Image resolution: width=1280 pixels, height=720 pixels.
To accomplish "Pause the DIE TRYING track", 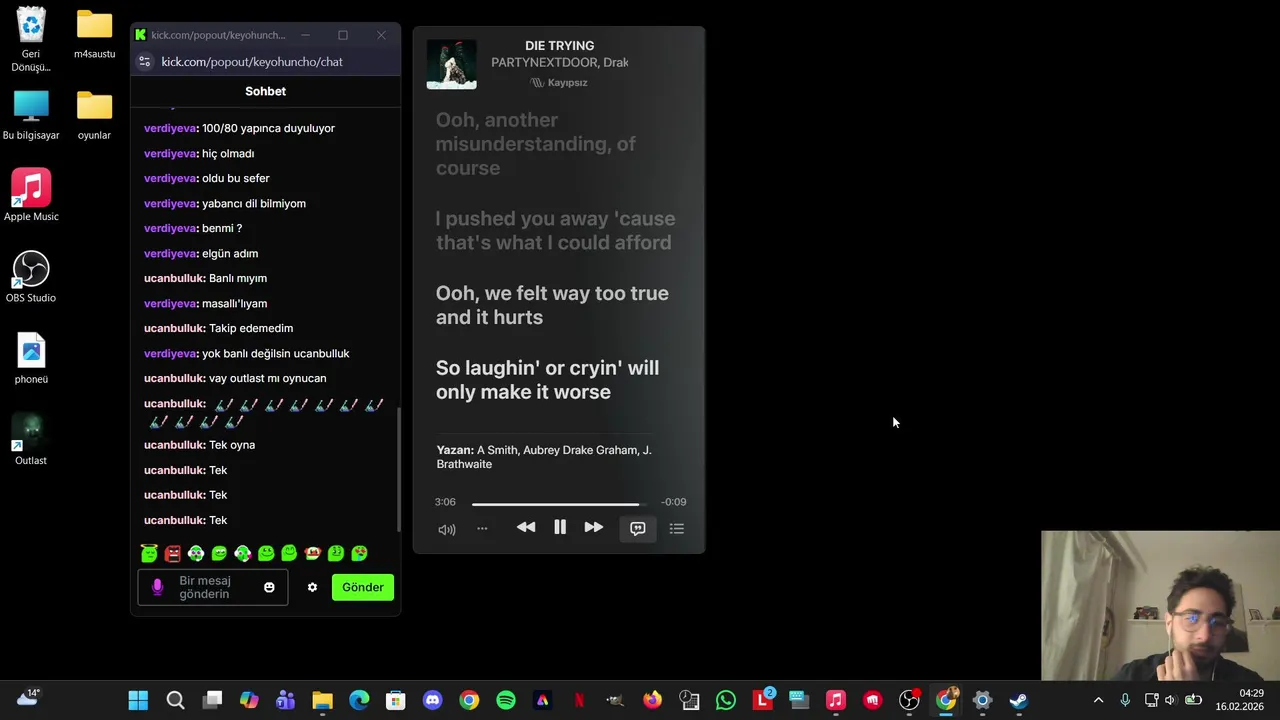I will coord(560,527).
